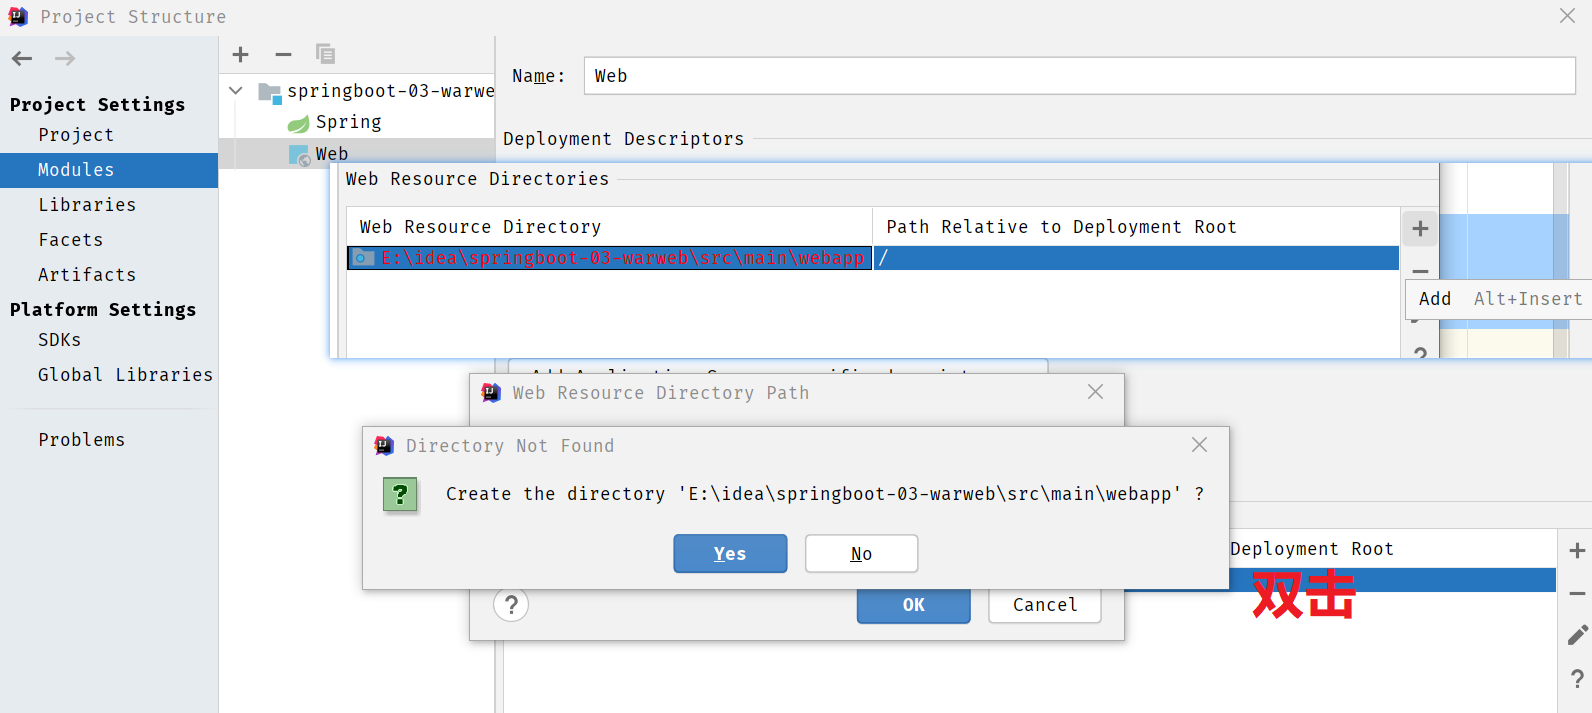Click minus icon beside lower Deployment Root table
Screen dimensions: 1592x713
(1577, 594)
